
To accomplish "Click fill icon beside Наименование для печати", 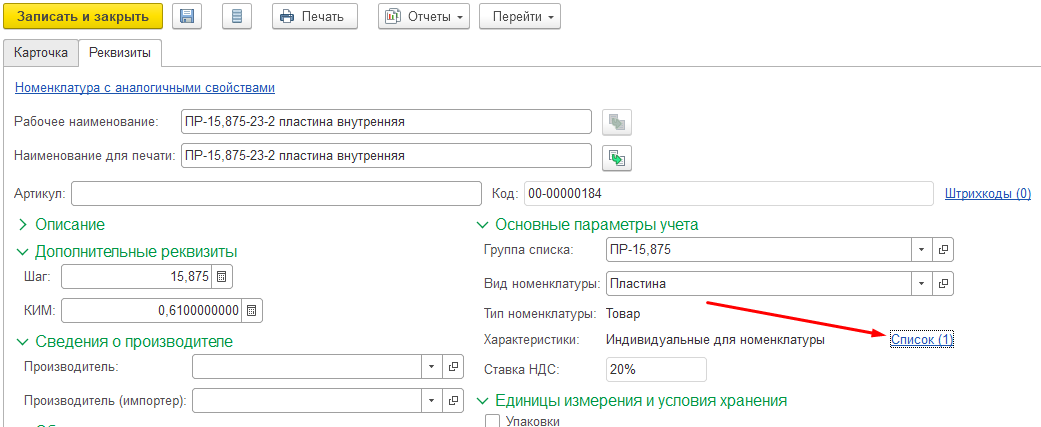I will point(617,158).
